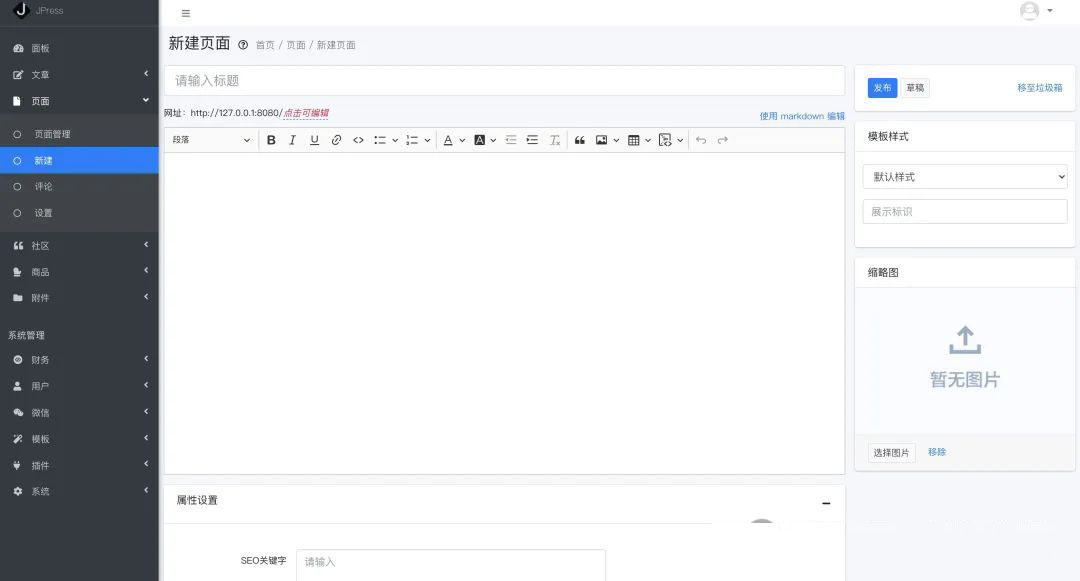Open the 默认样式 template style dropdown
1080x581 pixels.
click(x=964, y=177)
